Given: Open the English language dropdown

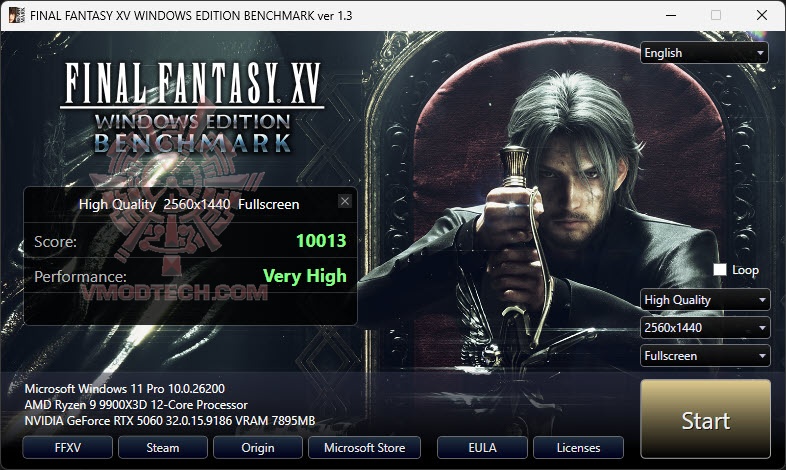Looking at the screenshot, I should click(704, 53).
